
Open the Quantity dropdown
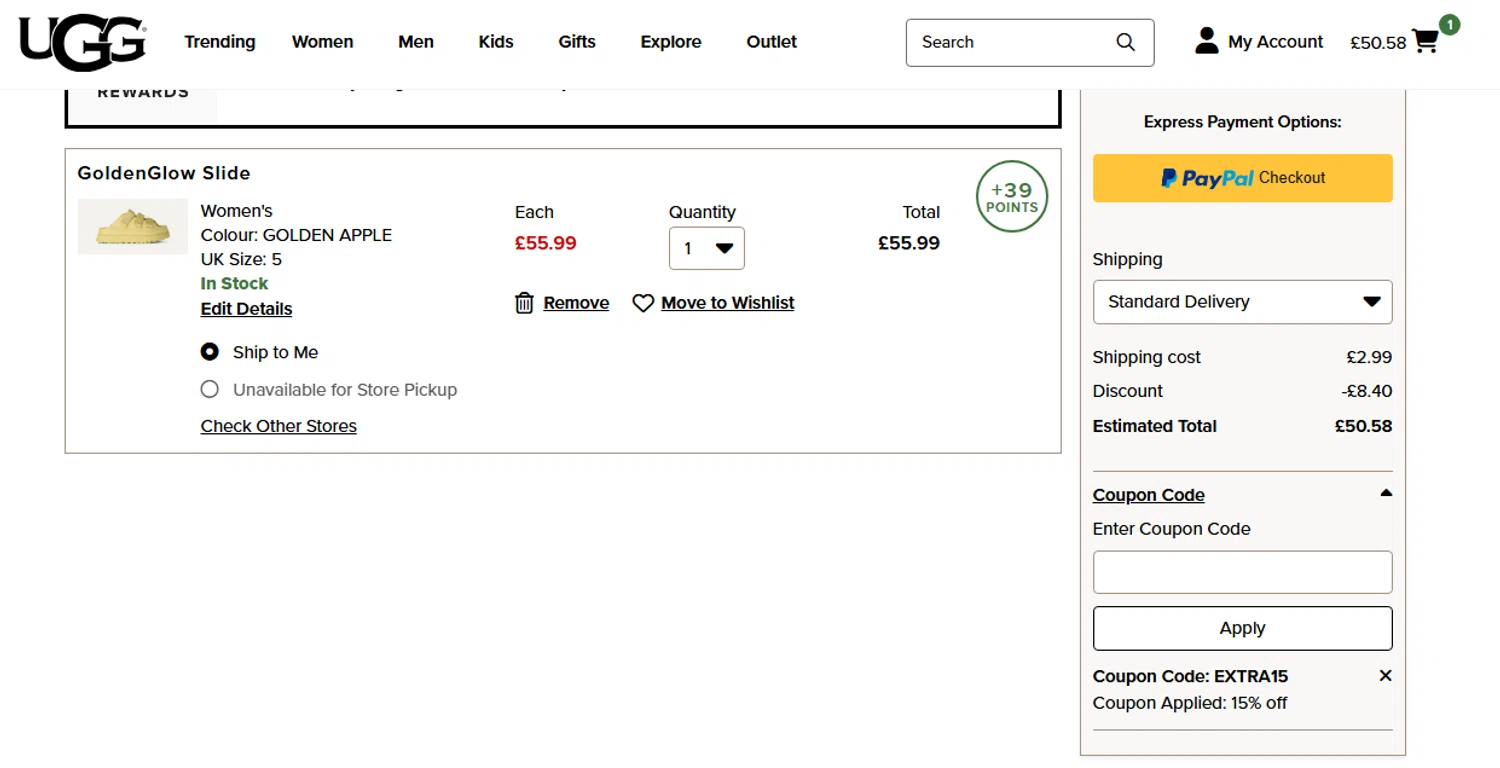[x=707, y=249]
